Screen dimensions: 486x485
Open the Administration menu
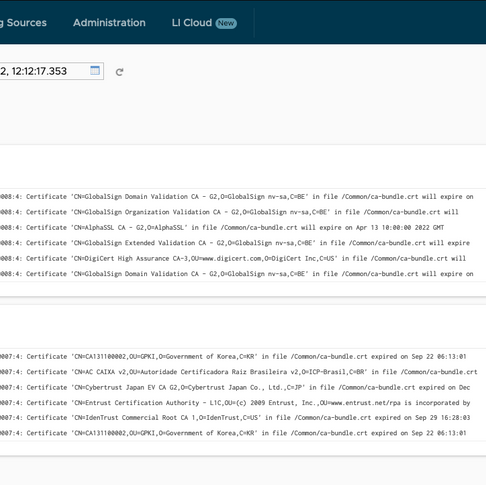[109, 23]
